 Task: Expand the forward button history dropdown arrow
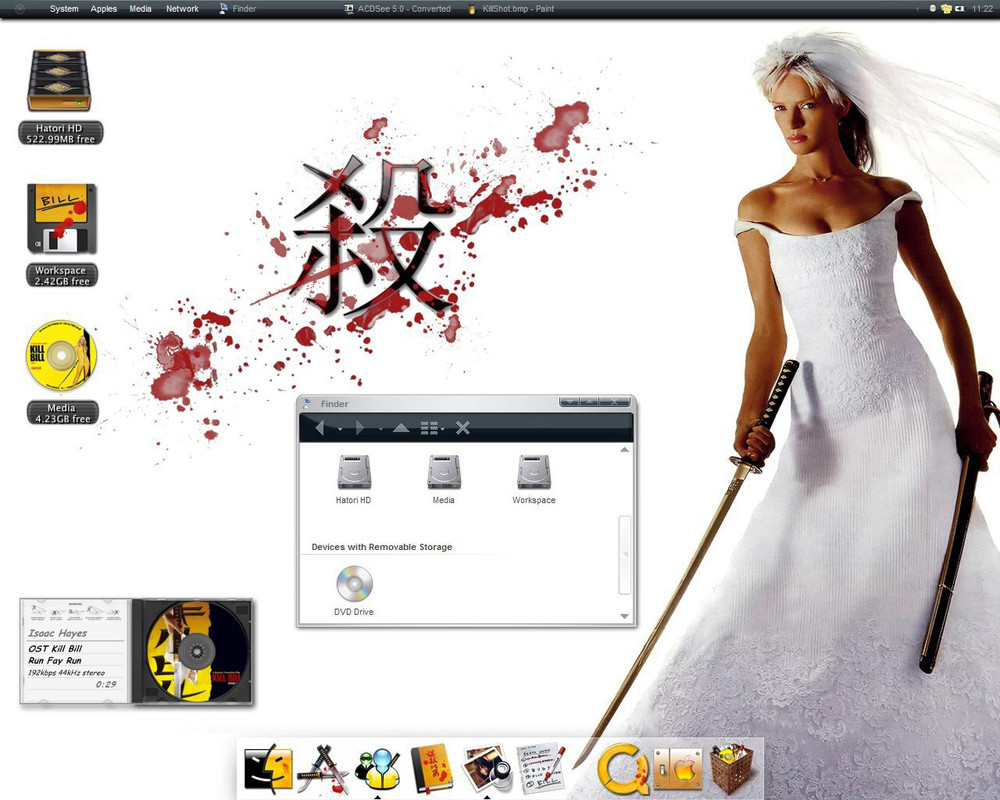pos(380,429)
